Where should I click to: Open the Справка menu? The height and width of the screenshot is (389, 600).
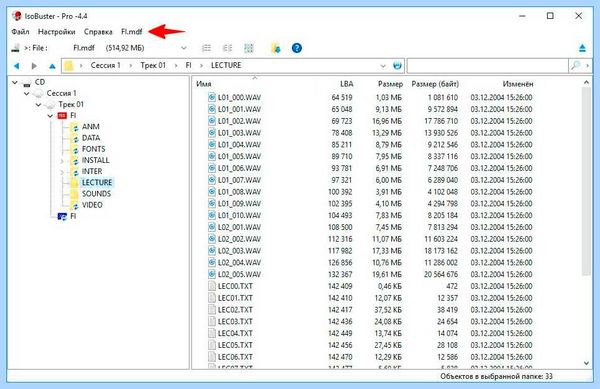[x=98, y=32]
